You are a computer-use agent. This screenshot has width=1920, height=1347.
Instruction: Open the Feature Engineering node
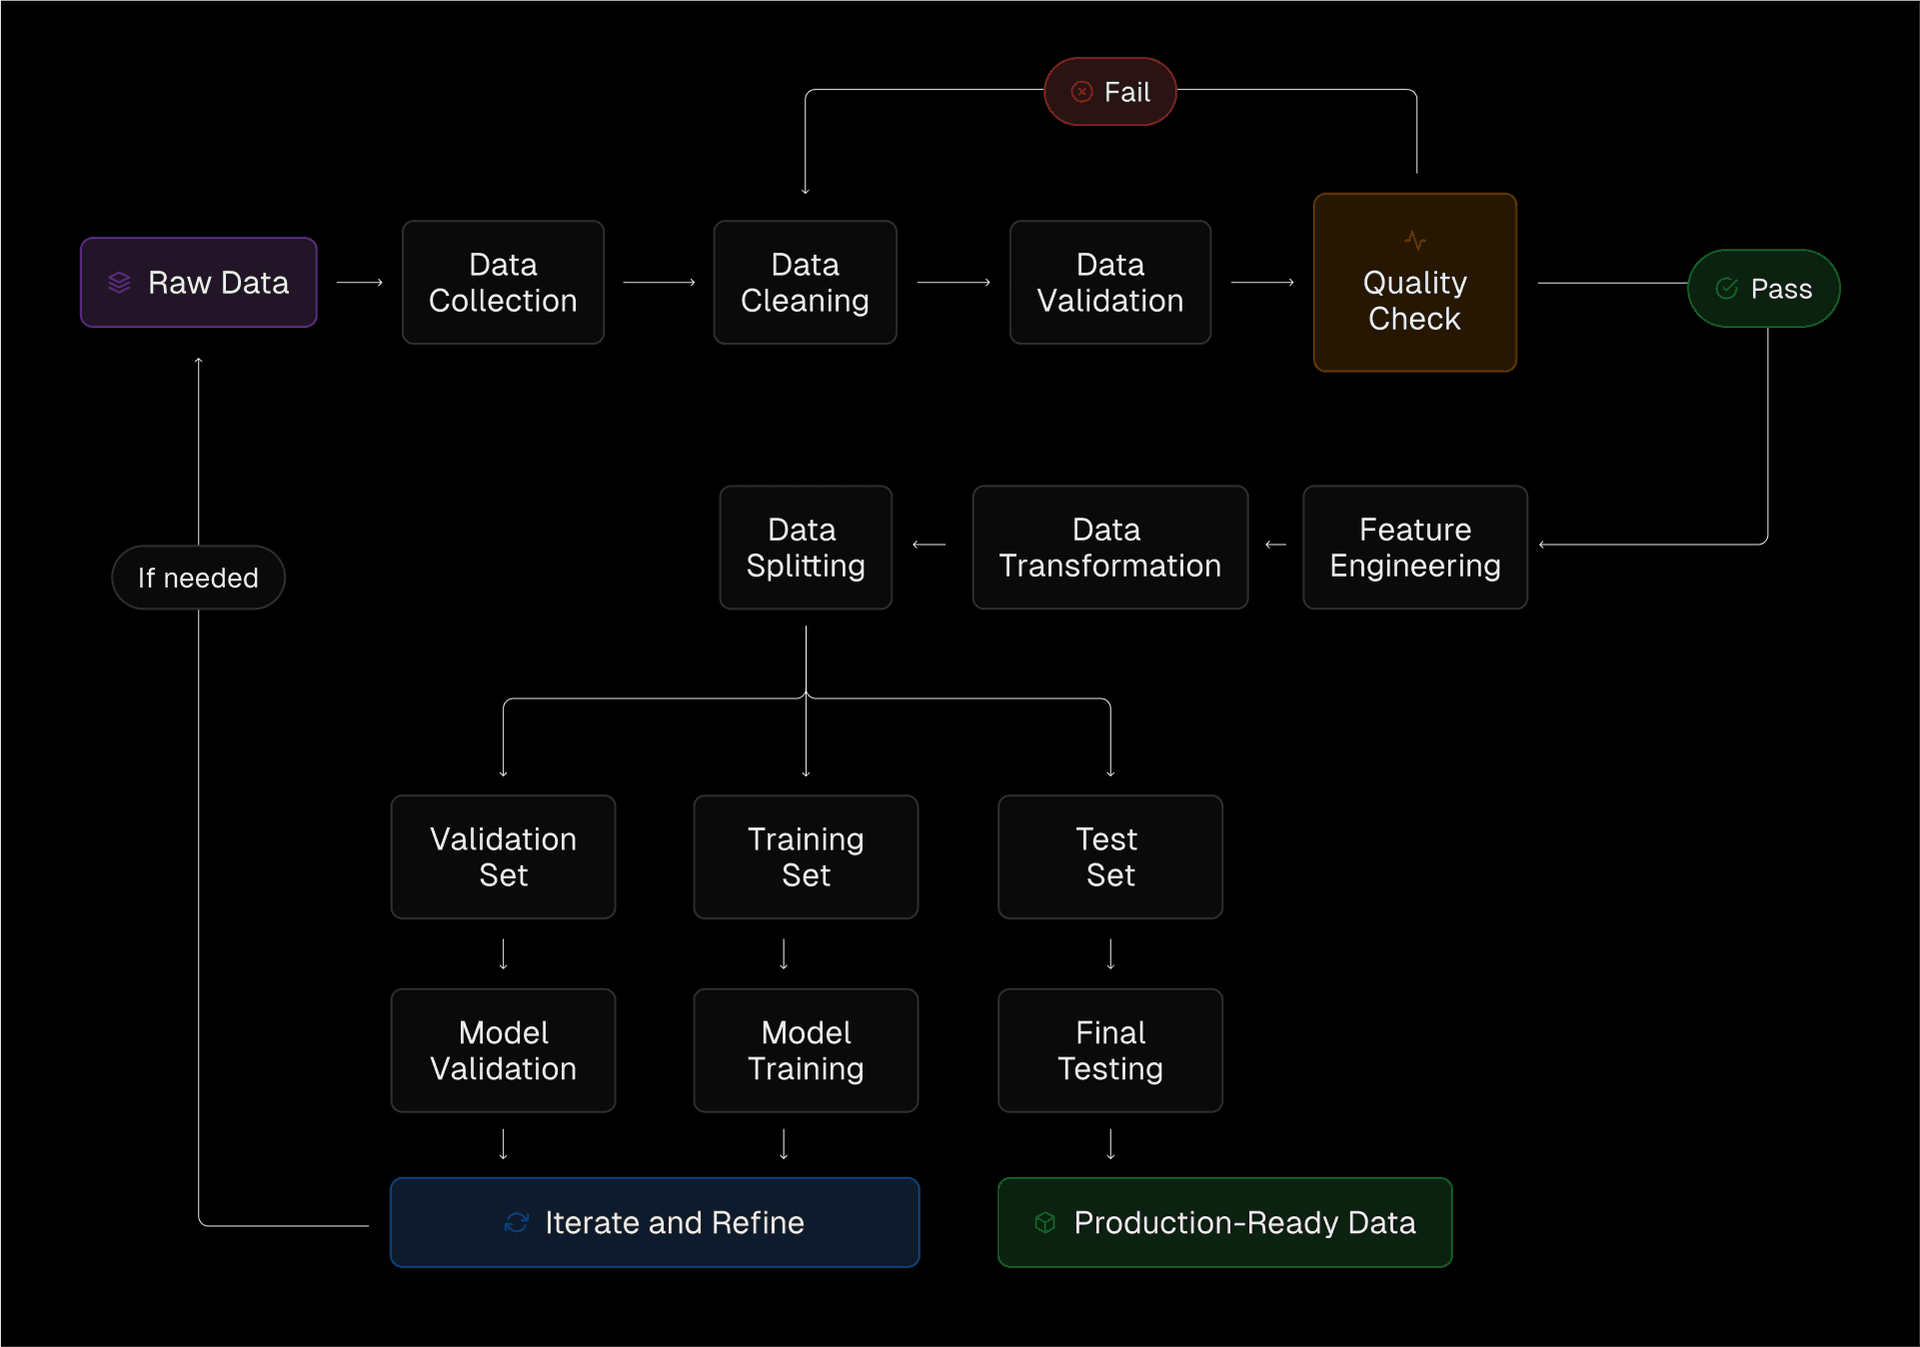(1414, 547)
